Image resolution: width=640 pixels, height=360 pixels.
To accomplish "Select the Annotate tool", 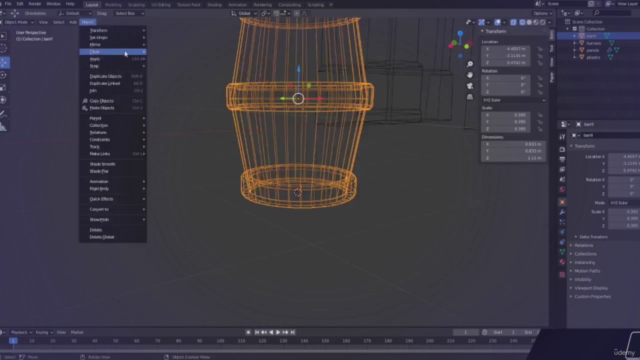I will [x=4, y=114].
